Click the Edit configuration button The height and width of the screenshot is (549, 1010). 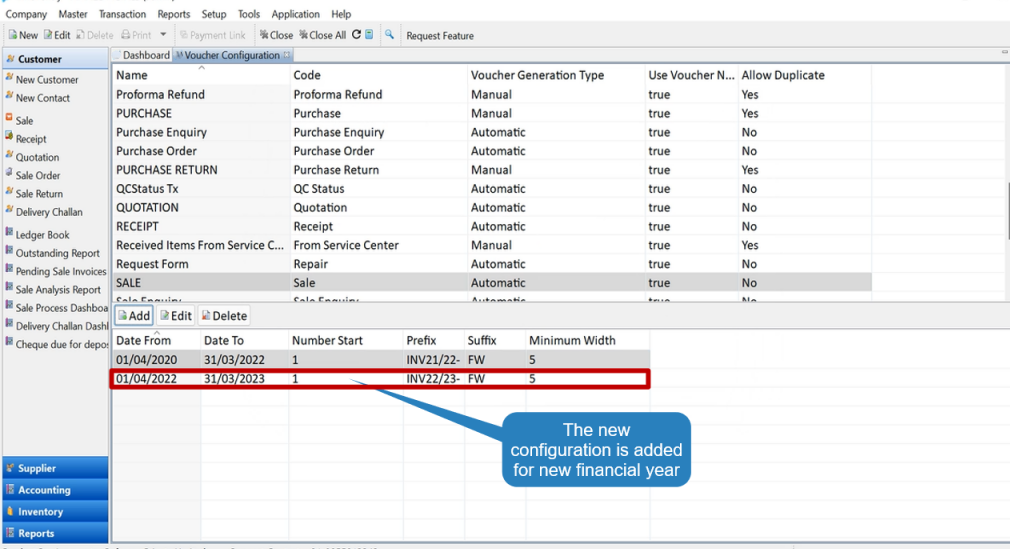pos(176,316)
